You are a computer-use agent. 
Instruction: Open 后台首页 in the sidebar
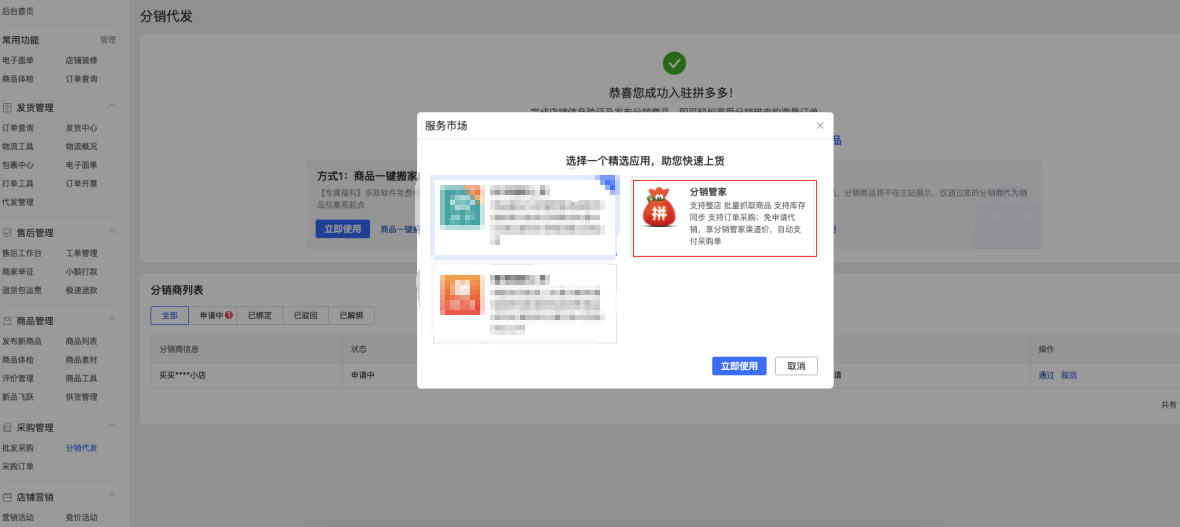click(18, 12)
